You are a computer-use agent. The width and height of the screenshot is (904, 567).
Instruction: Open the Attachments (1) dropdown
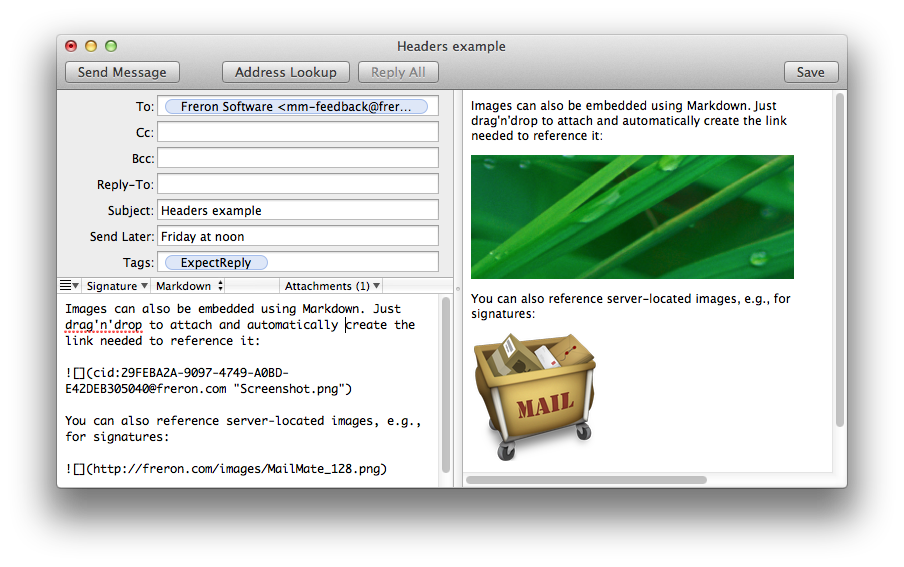pyautogui.click(x=333, y=286)
